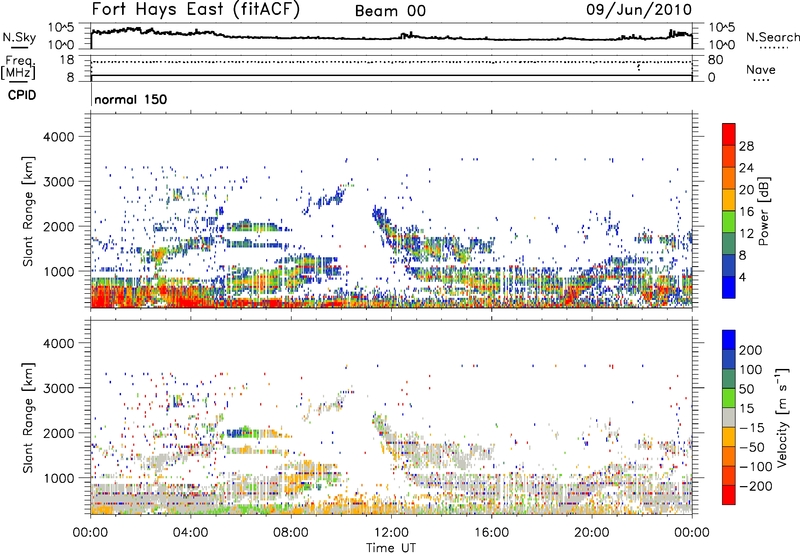Click the gray segment of the velocity colorbar
Screen dimensions: 800x554
point(729,417)
